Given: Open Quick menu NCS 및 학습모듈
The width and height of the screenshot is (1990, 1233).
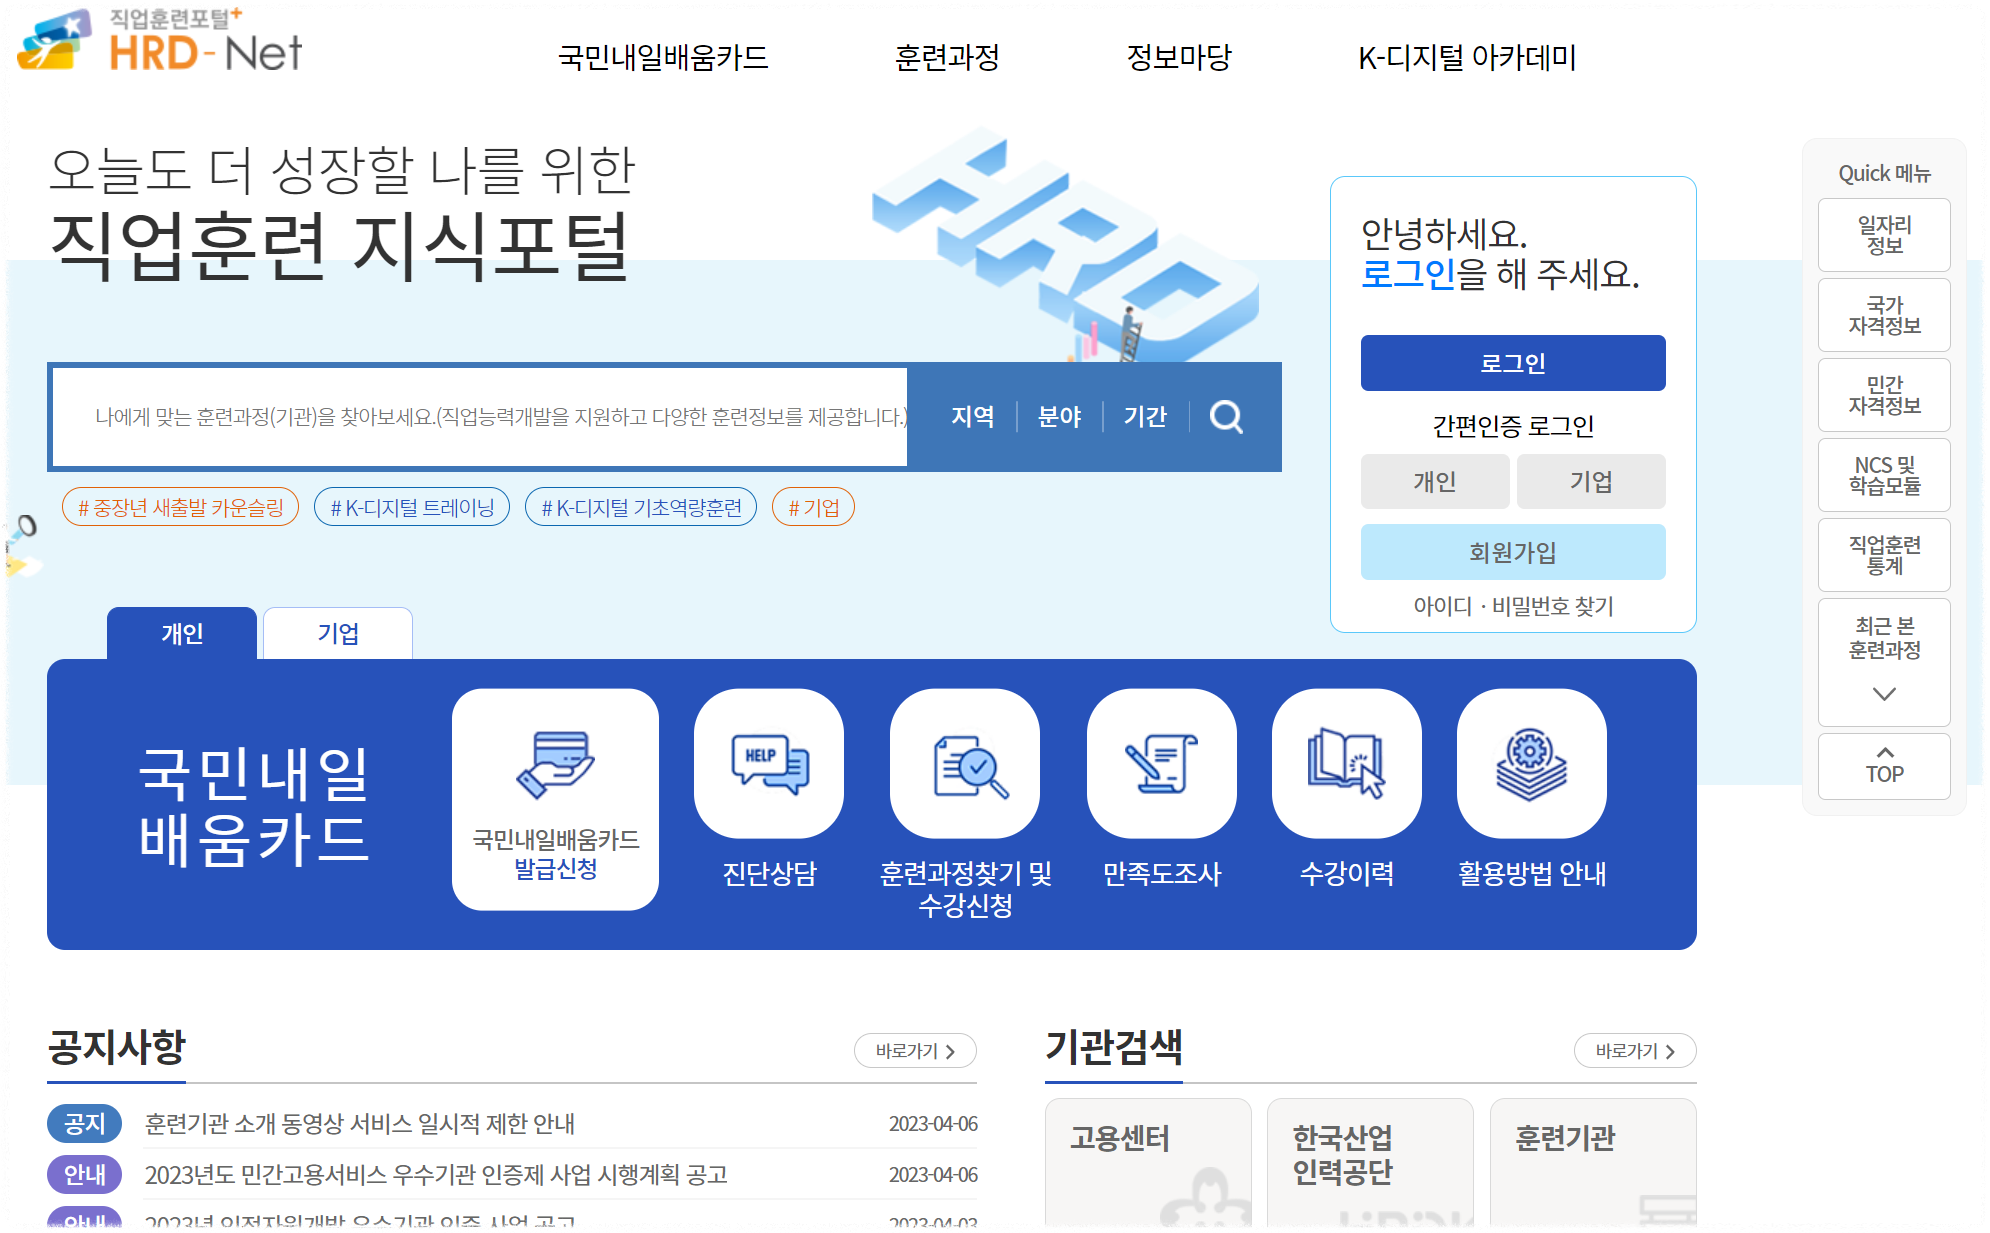Looking at the screenshot, I should tap(1884, 475).
